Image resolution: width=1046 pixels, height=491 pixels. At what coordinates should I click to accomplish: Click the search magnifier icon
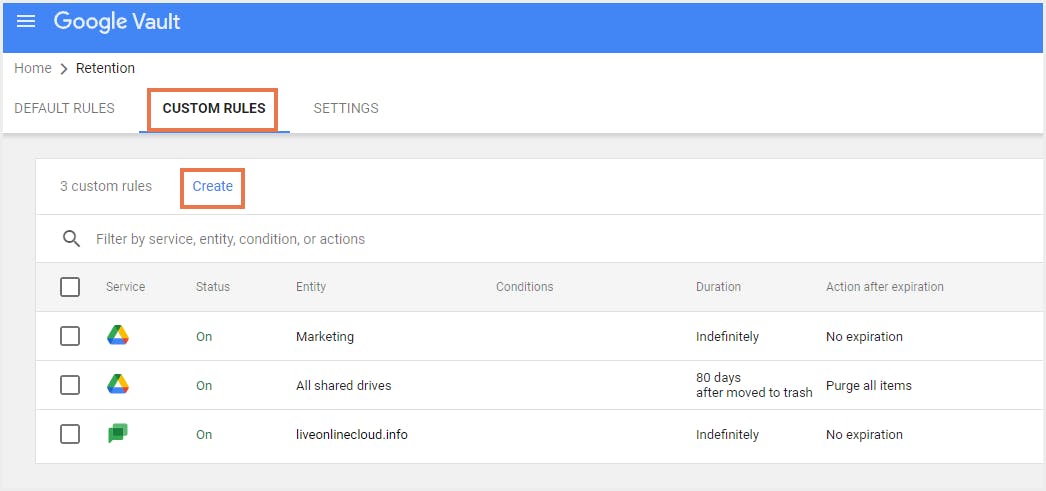pos(71,239)
